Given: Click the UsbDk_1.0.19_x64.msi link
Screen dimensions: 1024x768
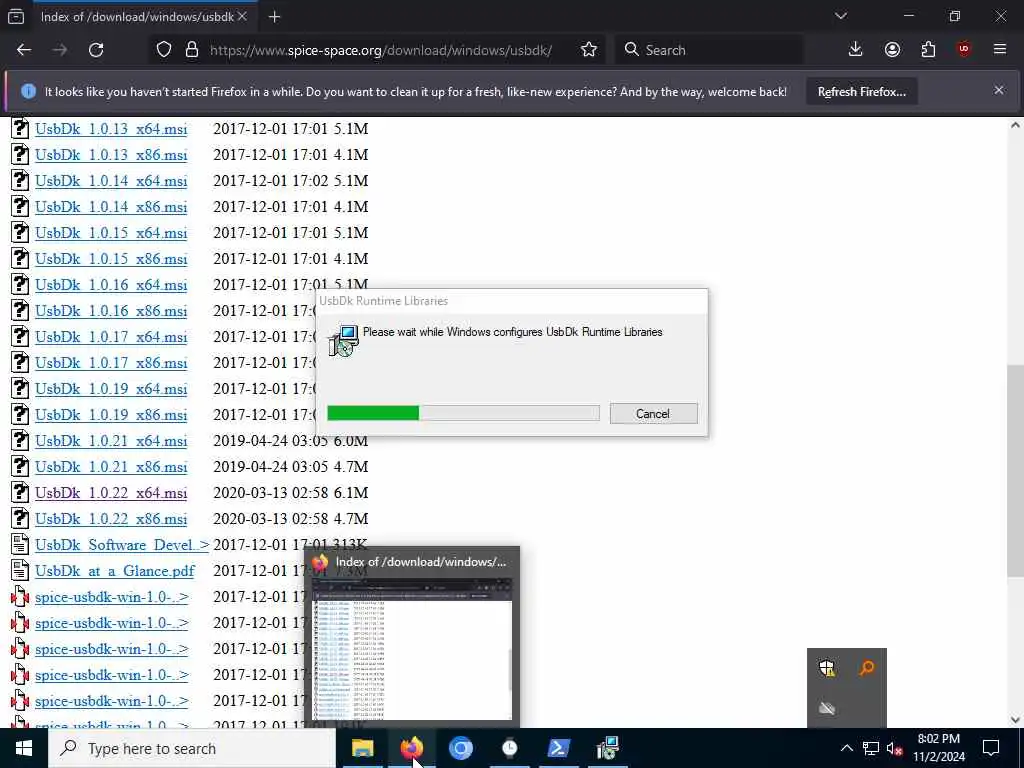Looking at the screenshot, I should pyautogui.click(x=111, y=389).
